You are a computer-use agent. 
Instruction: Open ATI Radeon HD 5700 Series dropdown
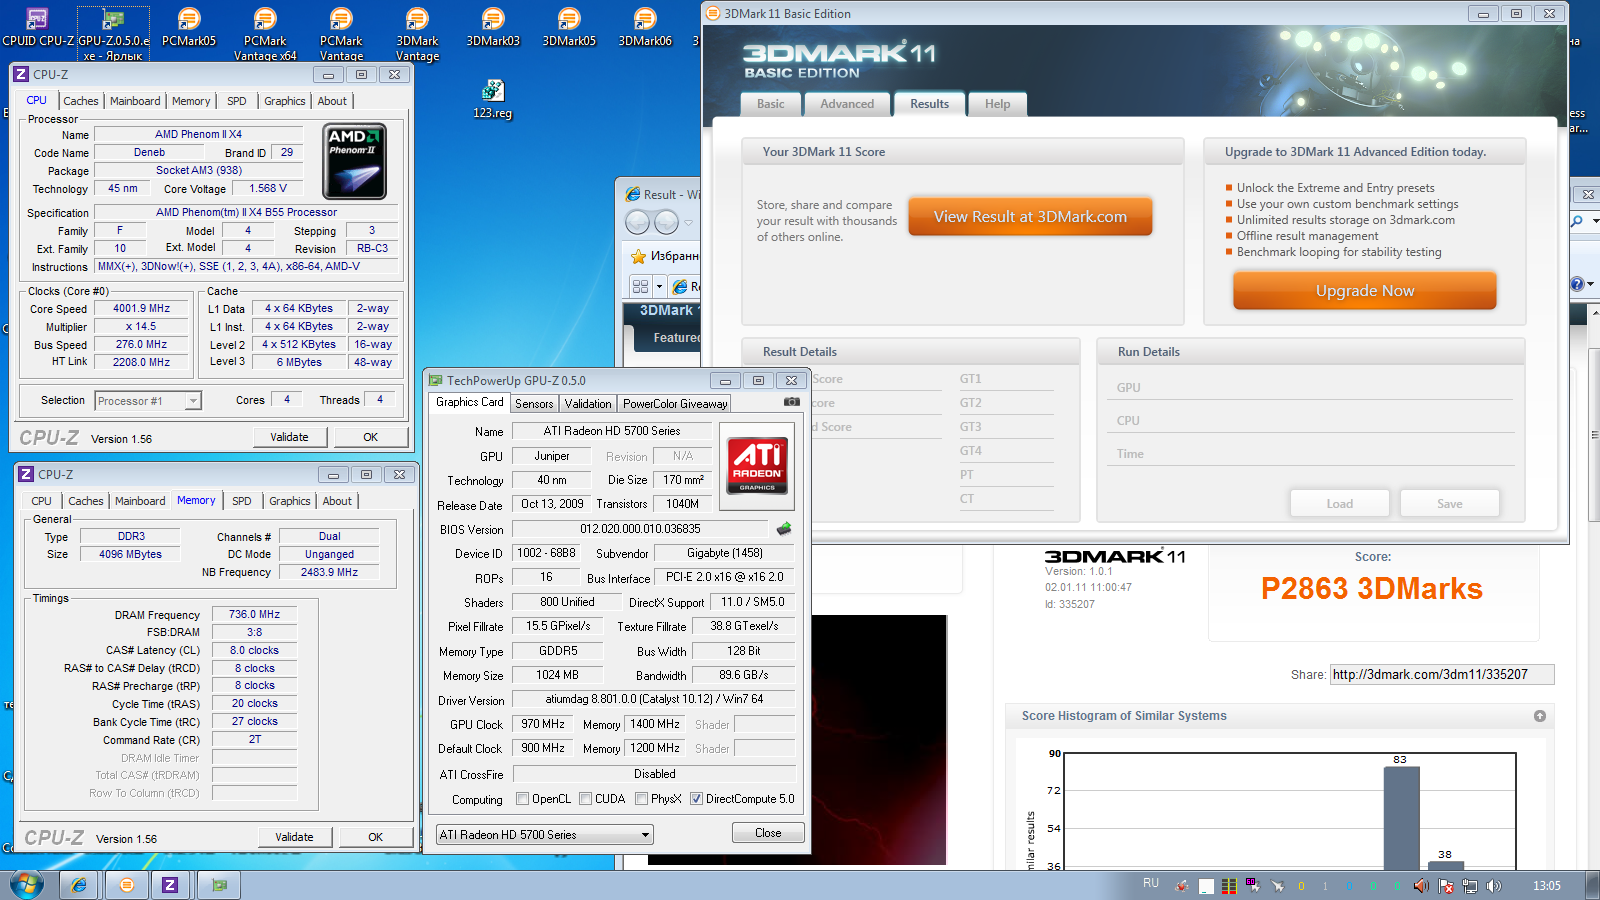[x=545, y=835]
